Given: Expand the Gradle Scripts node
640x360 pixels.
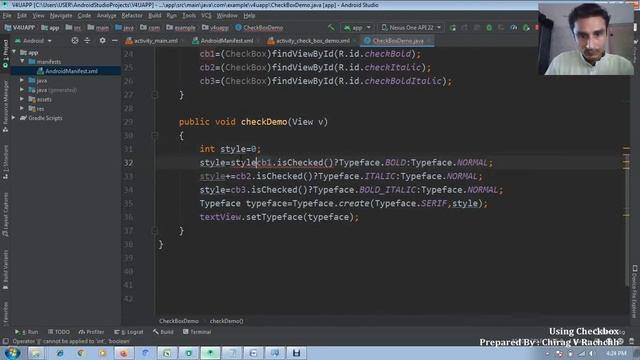Looking at the screenshot, I should (14, 118).
